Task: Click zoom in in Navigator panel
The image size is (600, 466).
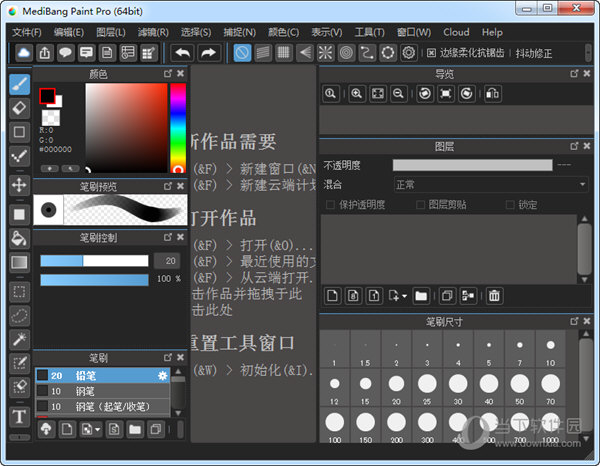Action: [356, 94]
